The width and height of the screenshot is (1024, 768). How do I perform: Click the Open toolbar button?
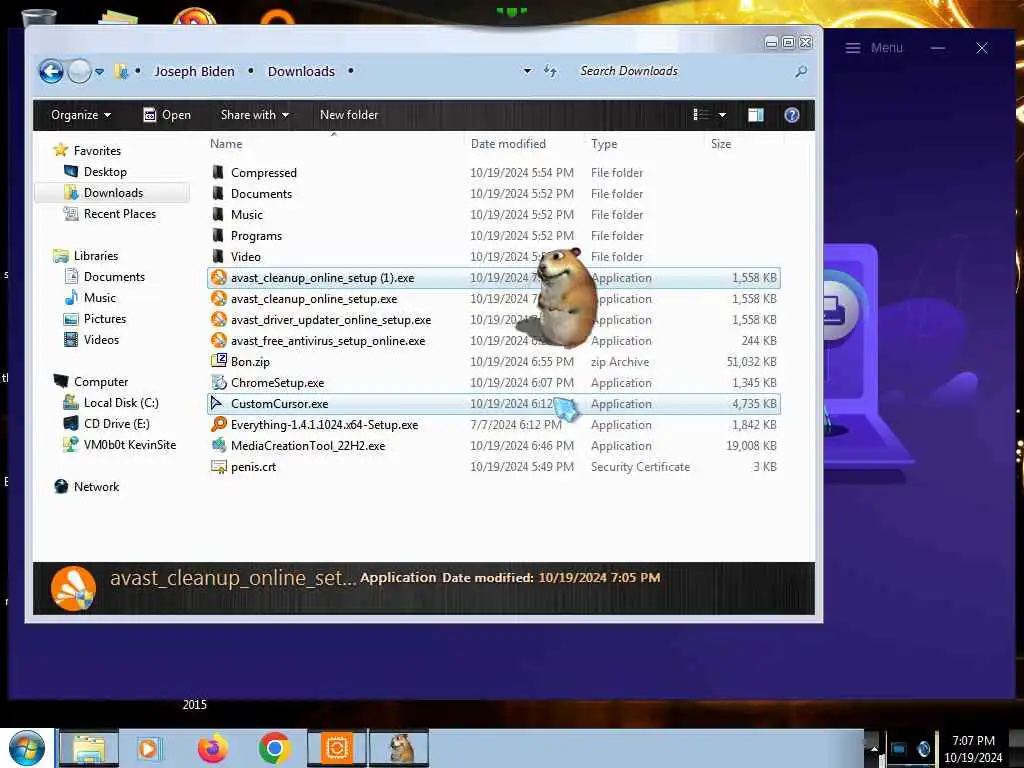tap(167, 115)
